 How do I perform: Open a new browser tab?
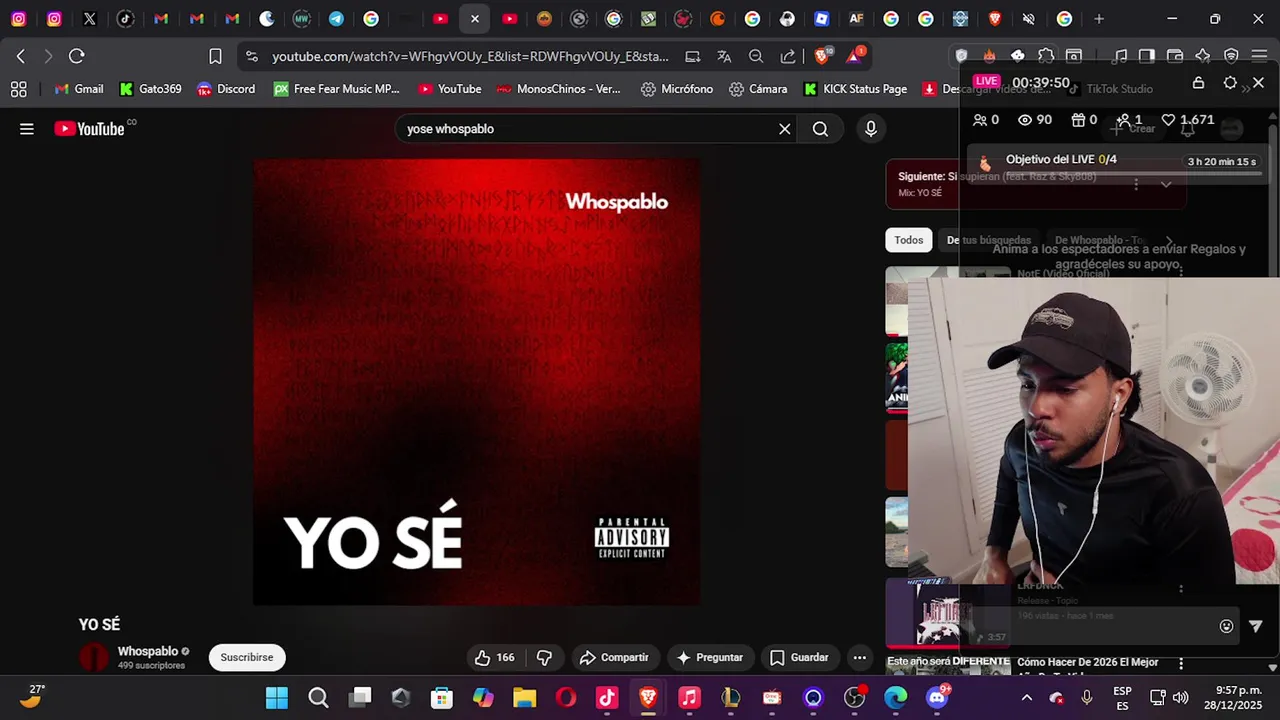[1099, 19]
